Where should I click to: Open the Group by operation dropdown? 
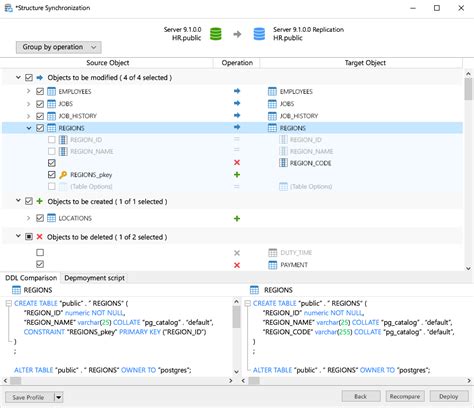point(59,47)
